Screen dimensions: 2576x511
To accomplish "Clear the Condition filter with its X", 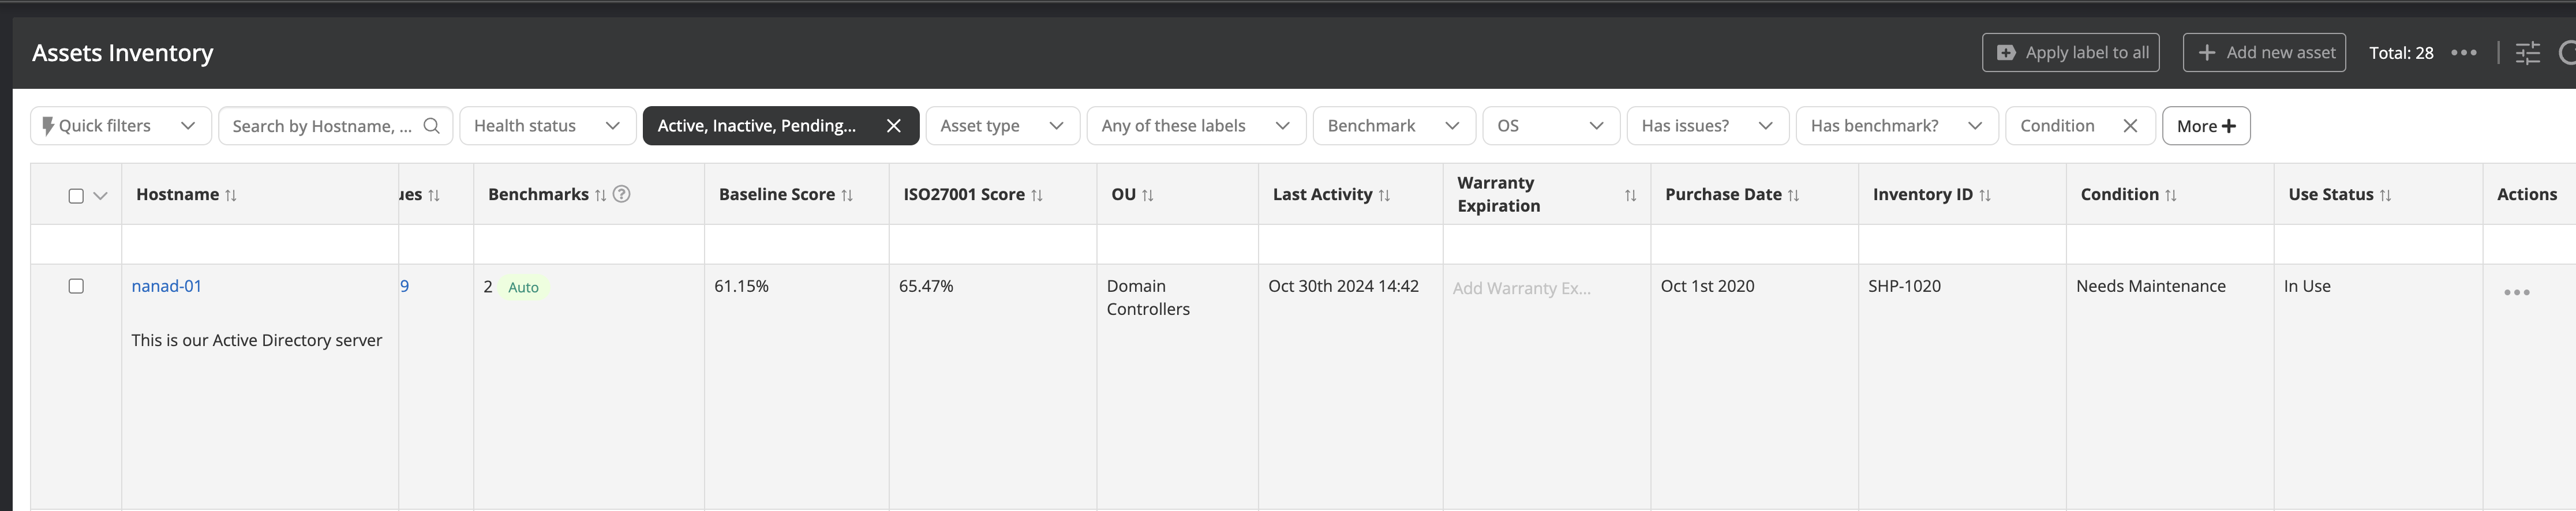I will point(2130,126).
